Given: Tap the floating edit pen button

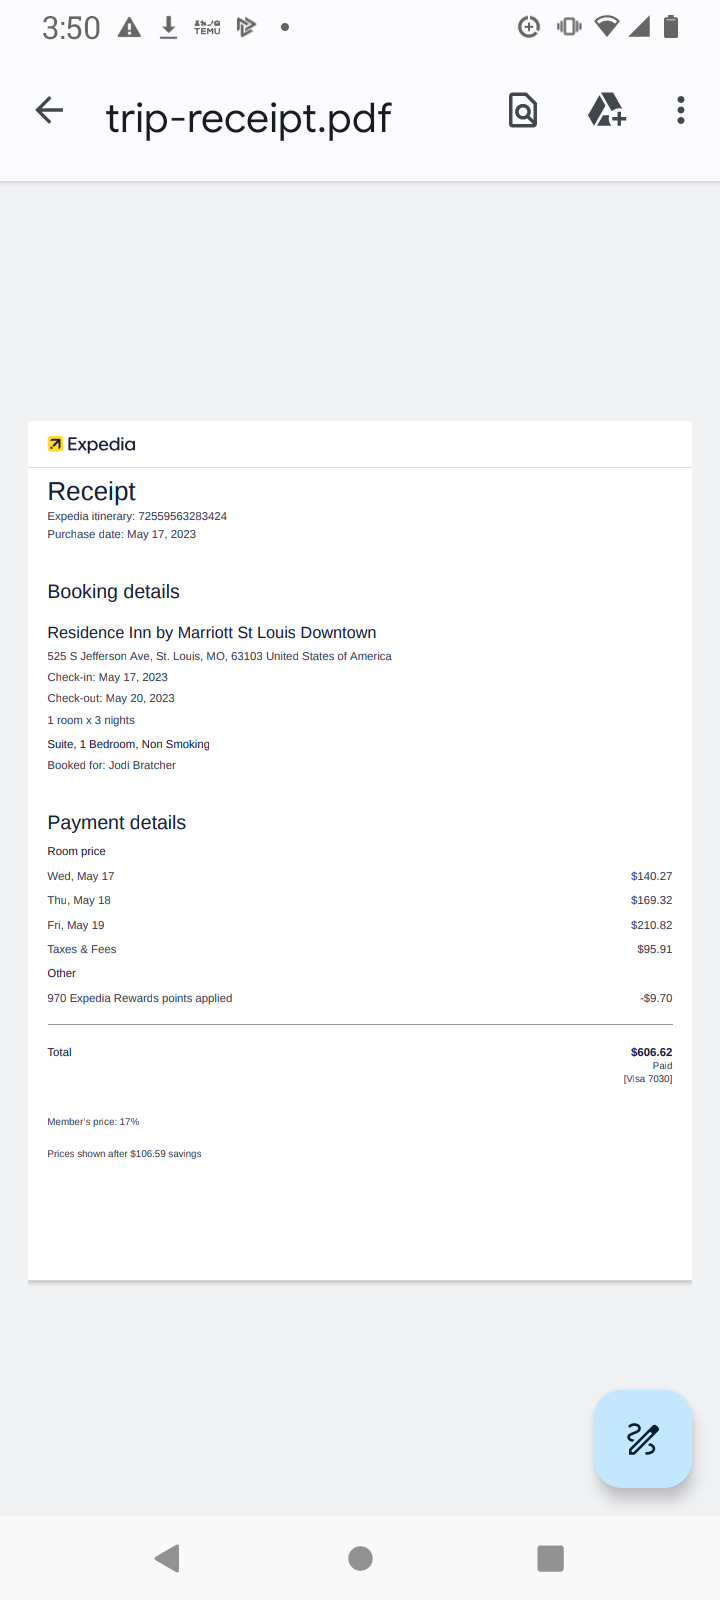Looking at the screenshot, I should click(x=642, y=1439).
